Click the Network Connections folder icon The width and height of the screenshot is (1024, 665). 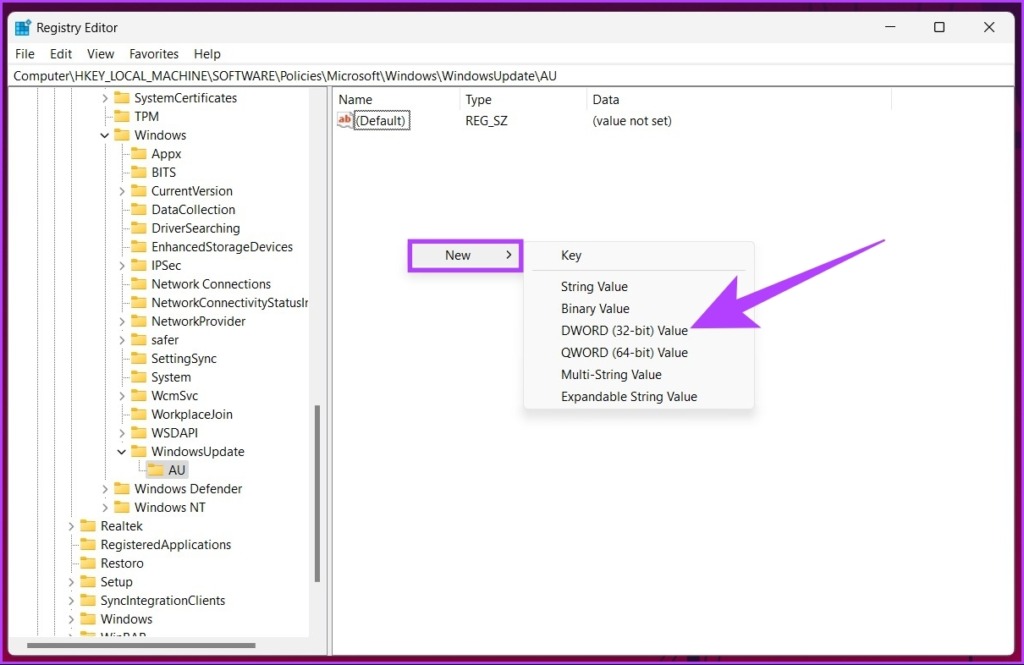(x=138, y=284)
